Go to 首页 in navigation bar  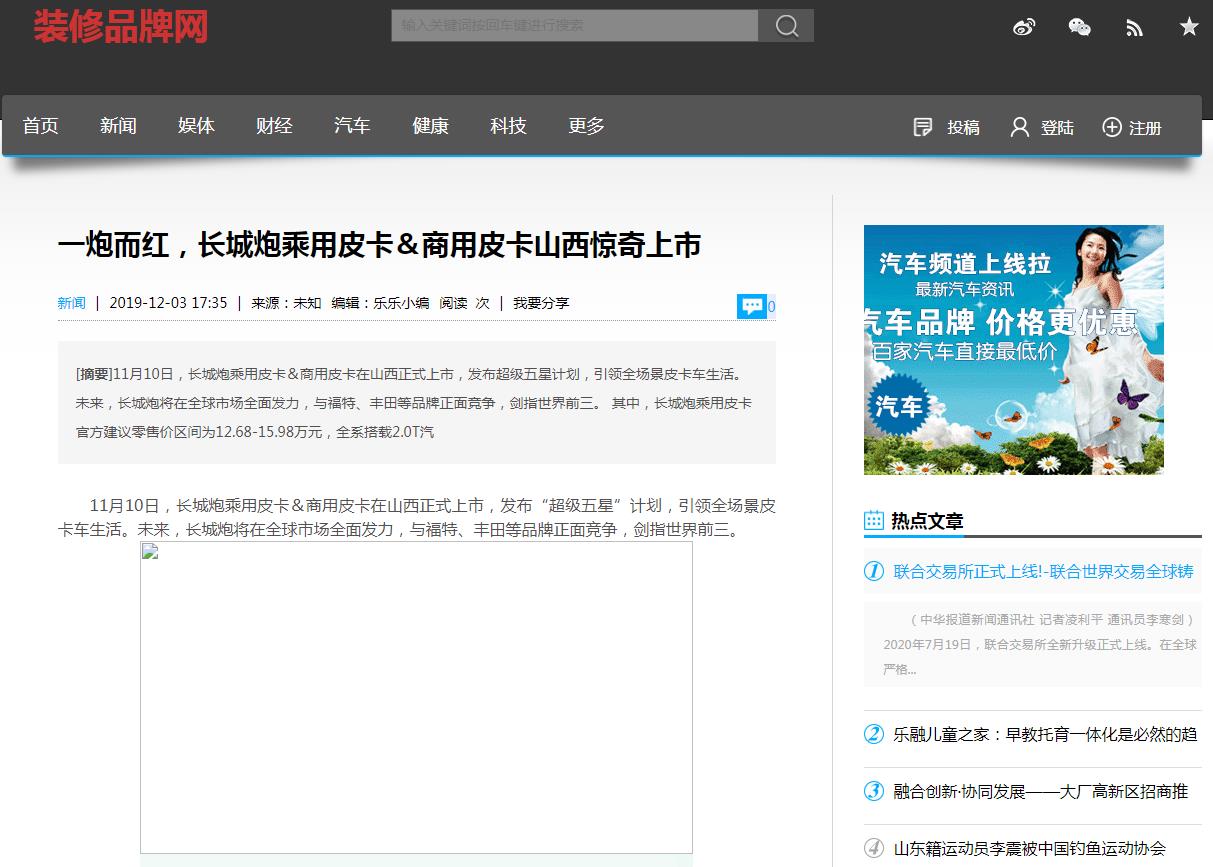tap(41, 126)
